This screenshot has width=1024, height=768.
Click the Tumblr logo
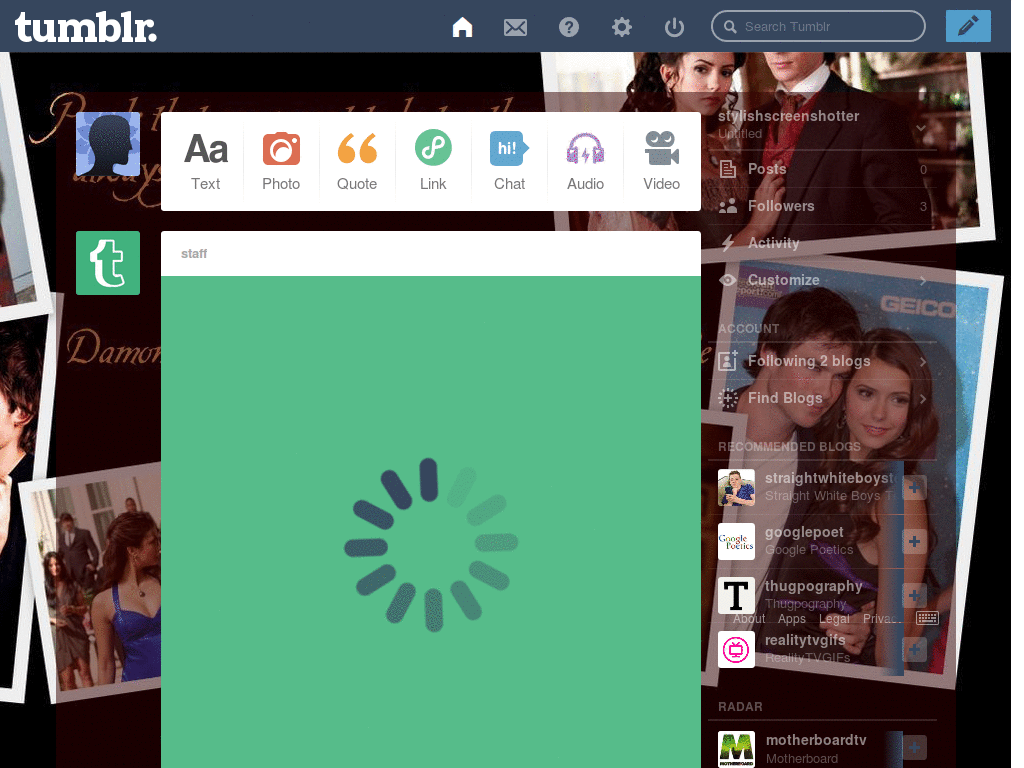pos(86,27)
